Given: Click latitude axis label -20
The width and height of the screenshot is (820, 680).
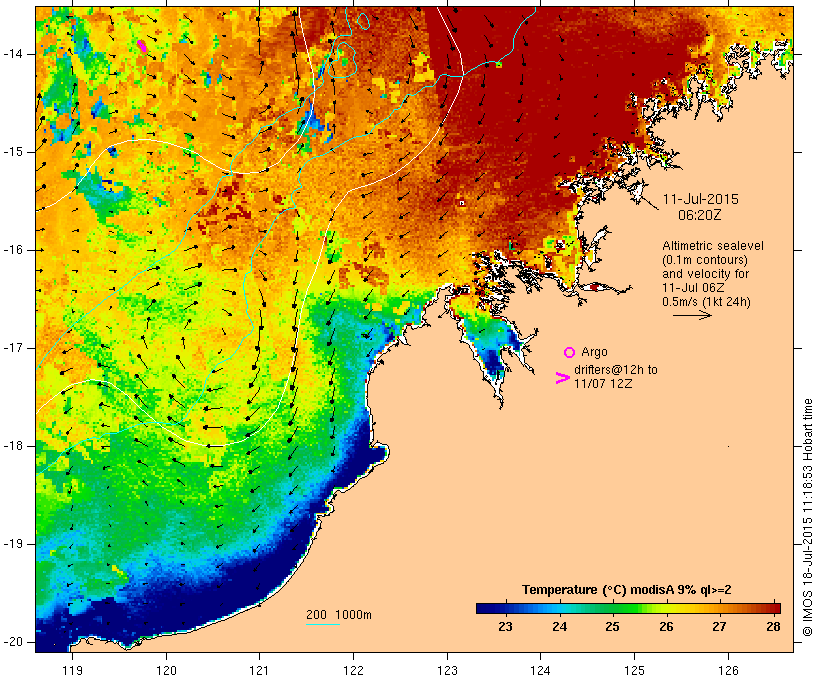Looking at the screenshot, I should pos(12,642).
